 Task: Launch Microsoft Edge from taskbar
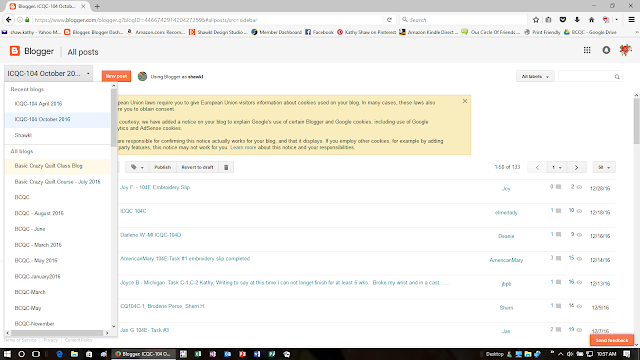(60, 354)
